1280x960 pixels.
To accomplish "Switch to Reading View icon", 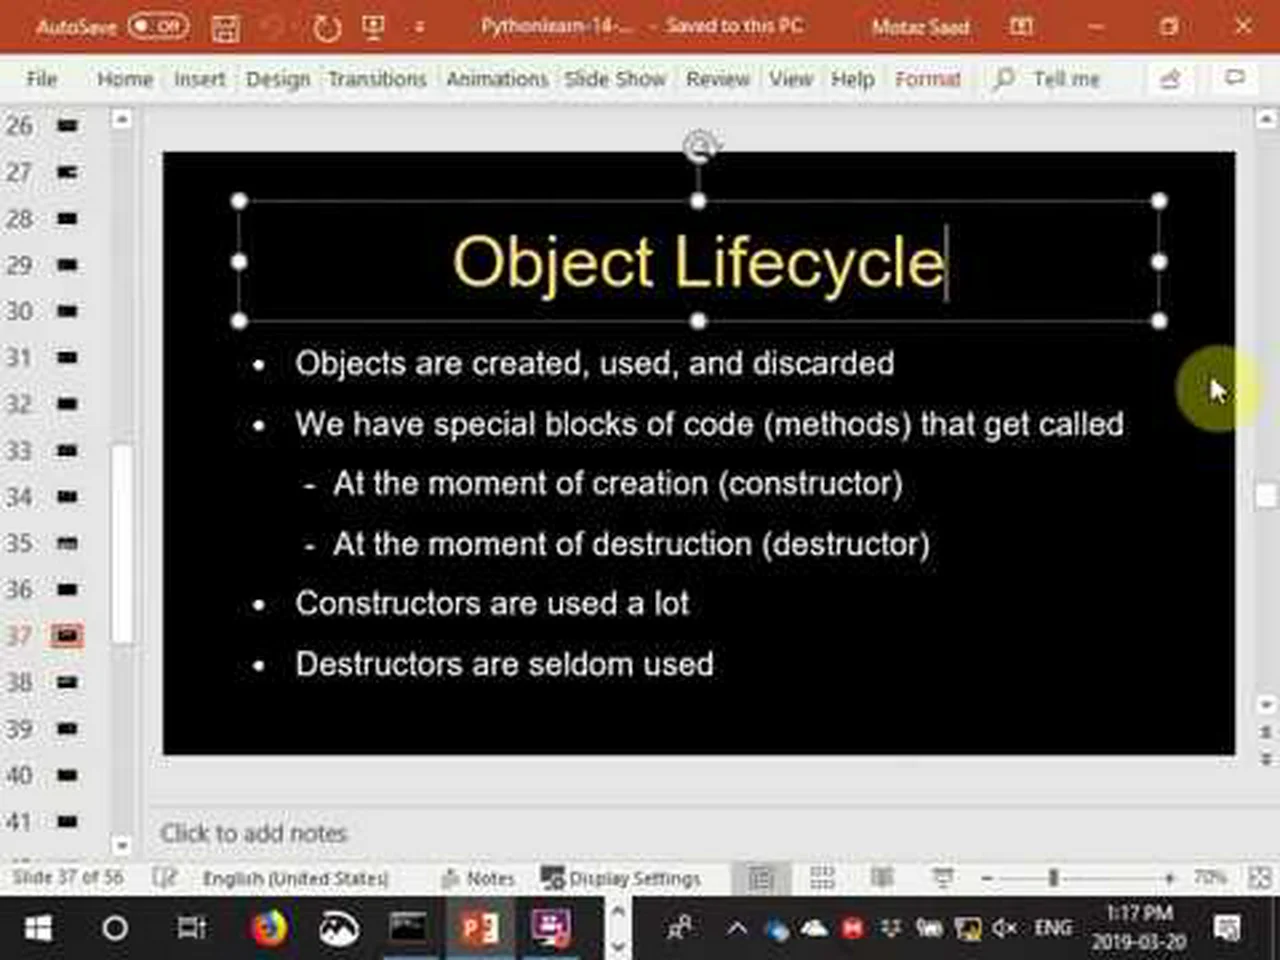I will click(882, 878).
